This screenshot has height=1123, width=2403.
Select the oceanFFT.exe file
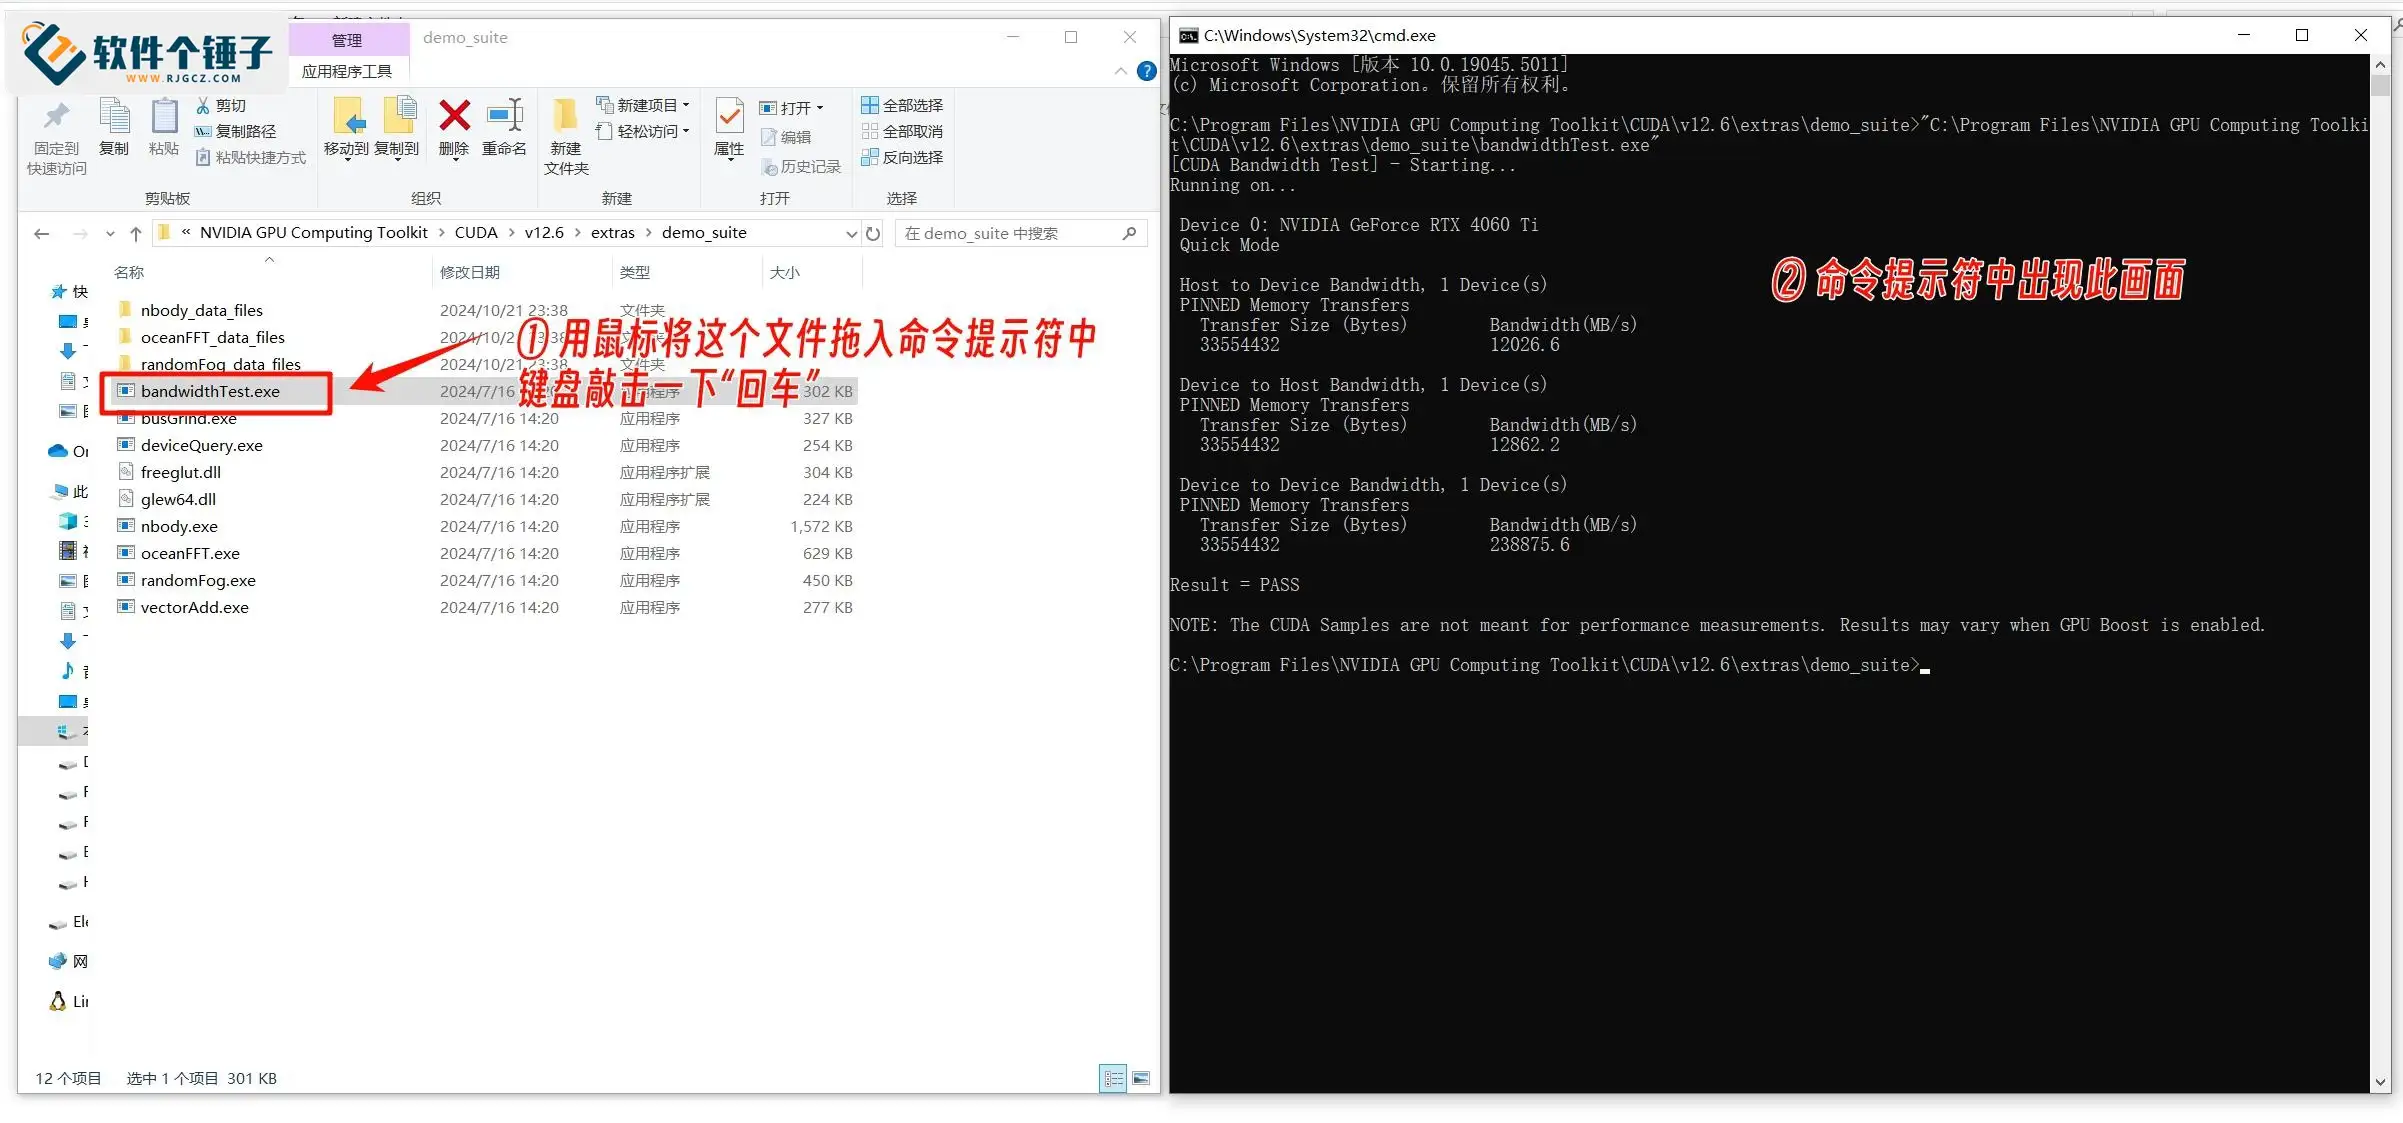pyautogui.click(x=190, y=553)
